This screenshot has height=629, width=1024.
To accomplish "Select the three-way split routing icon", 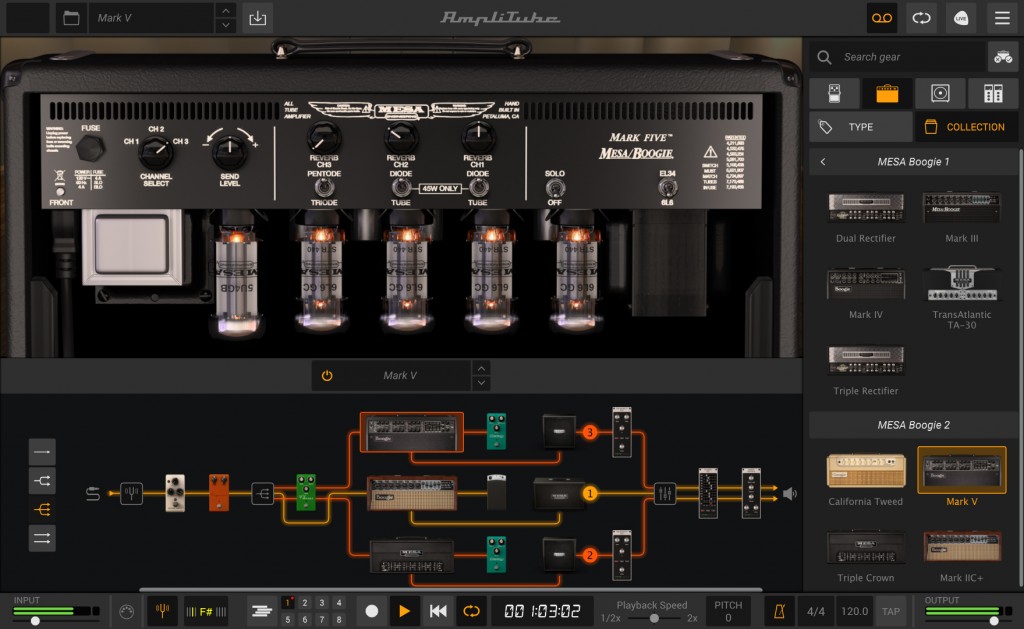I will [42, 509].
